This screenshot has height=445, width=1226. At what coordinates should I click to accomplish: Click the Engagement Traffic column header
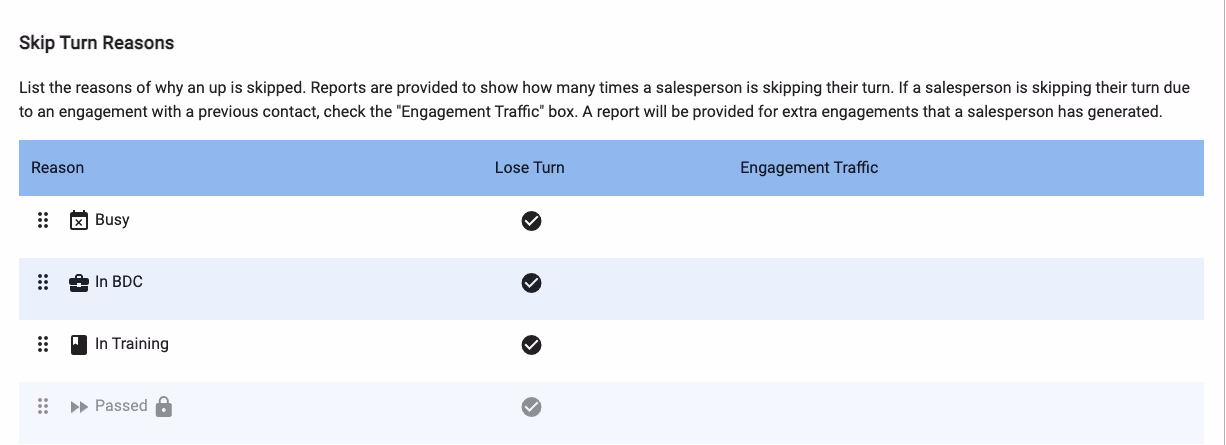point(809,168)
